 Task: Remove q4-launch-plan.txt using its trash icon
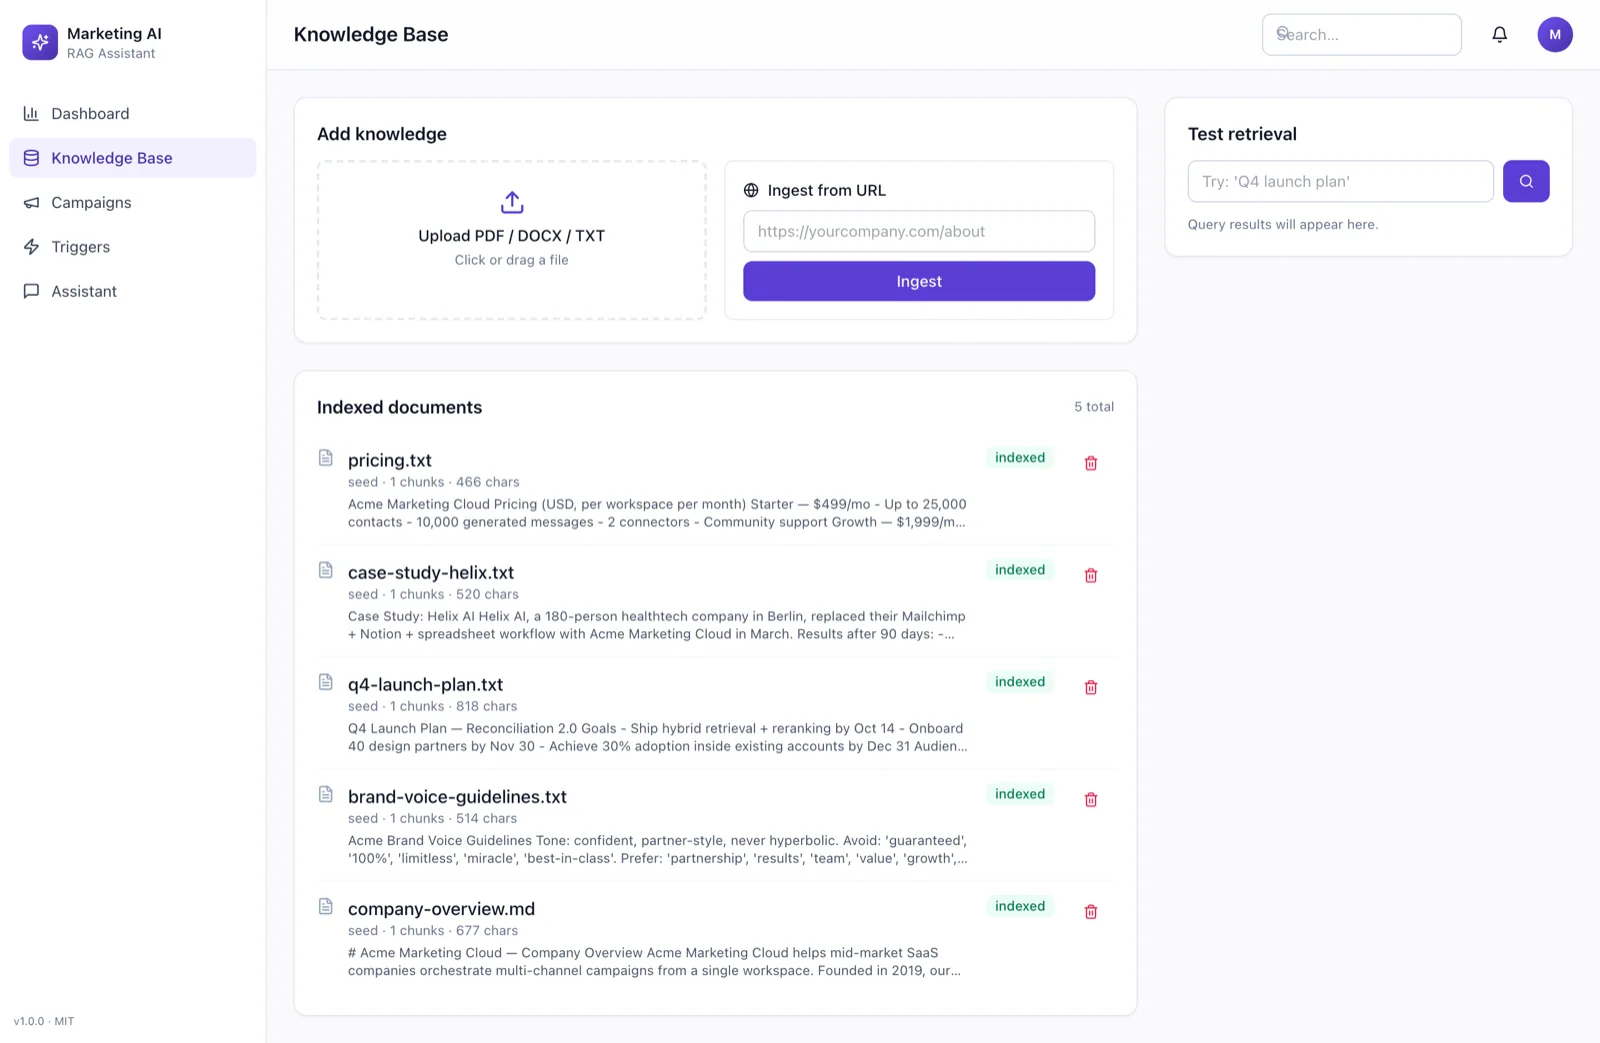(x=1091, y=687)
